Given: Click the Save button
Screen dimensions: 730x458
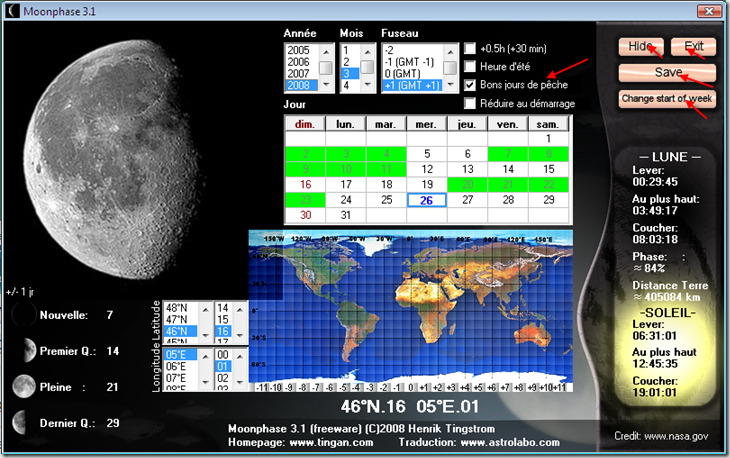Looking at the screenshot, I should point(667,73).
